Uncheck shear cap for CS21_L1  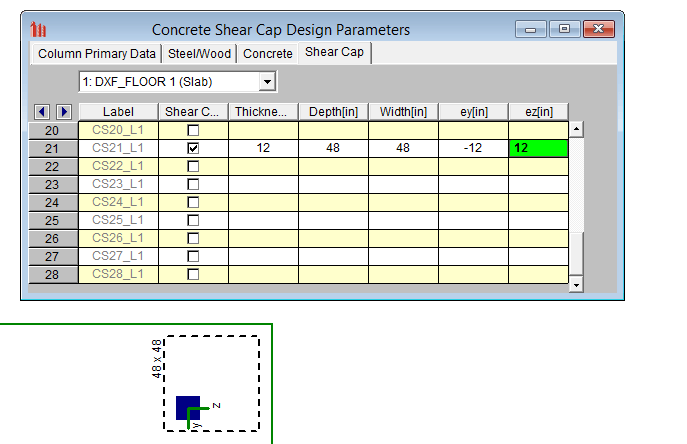pos(193,148)
